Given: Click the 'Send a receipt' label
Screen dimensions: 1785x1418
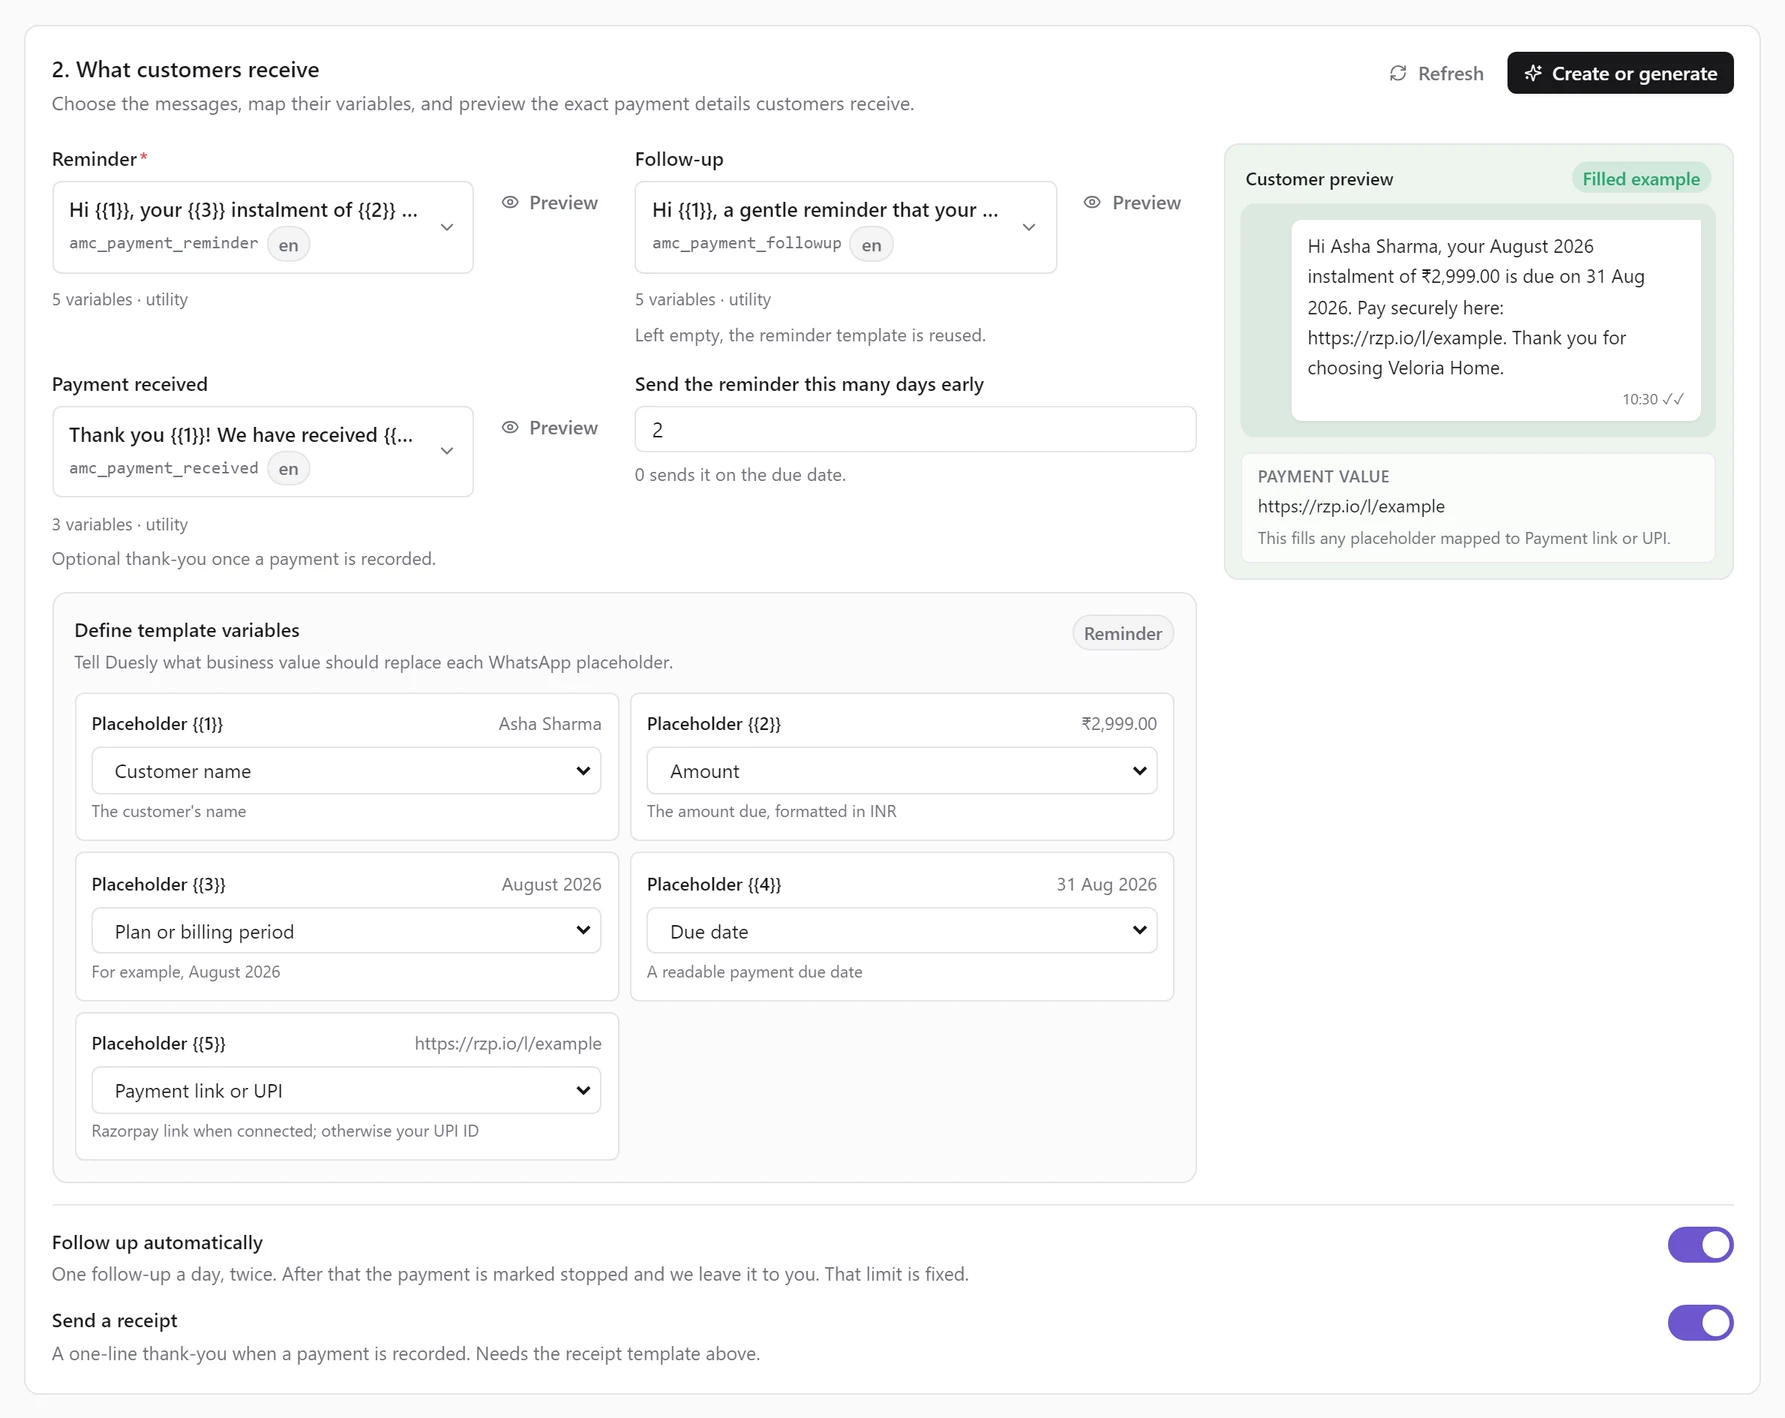Looking at the screenshot, I should click(x=115, y=1320).
